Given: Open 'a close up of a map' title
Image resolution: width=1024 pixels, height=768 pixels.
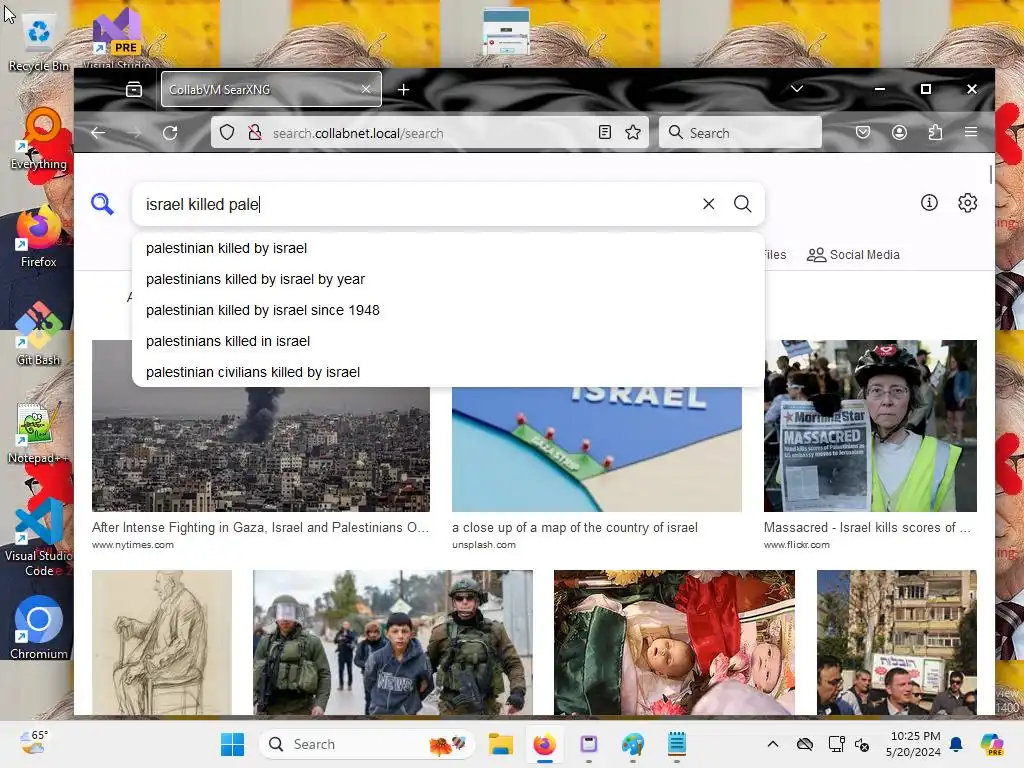Looking at the screenshot, I should [x=575, y=528].
